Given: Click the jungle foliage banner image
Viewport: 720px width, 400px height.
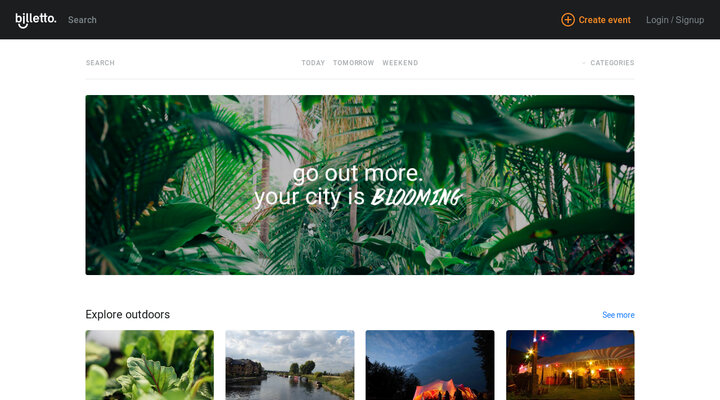Looking at the screenshot, I should [360, 185].
